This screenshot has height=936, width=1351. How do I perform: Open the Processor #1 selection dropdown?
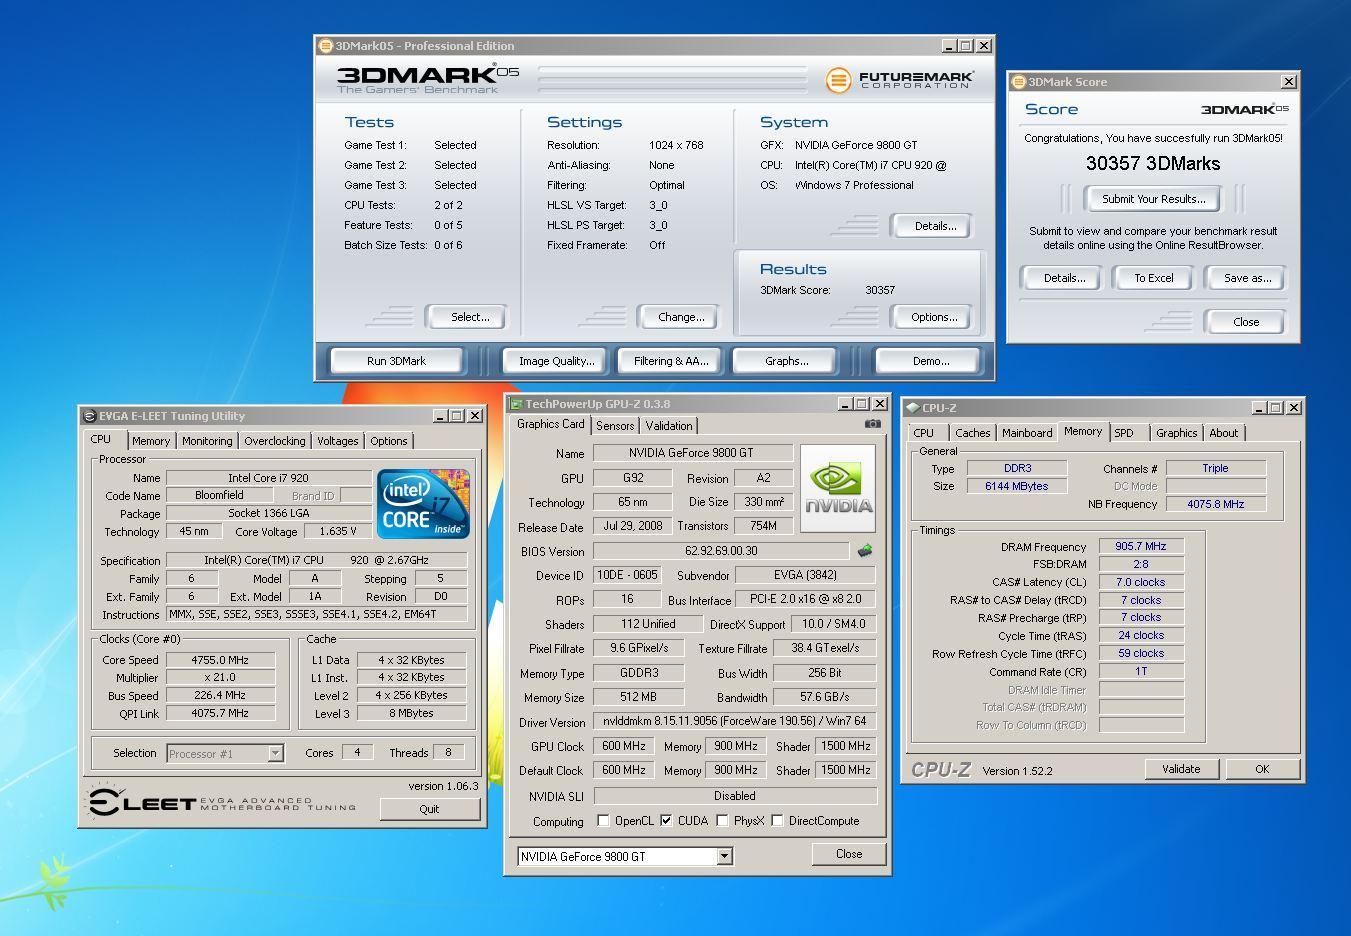[x=275, y=754]
